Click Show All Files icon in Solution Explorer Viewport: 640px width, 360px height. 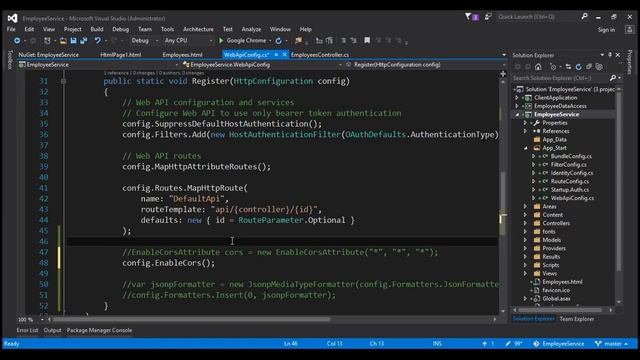(599, 67)
